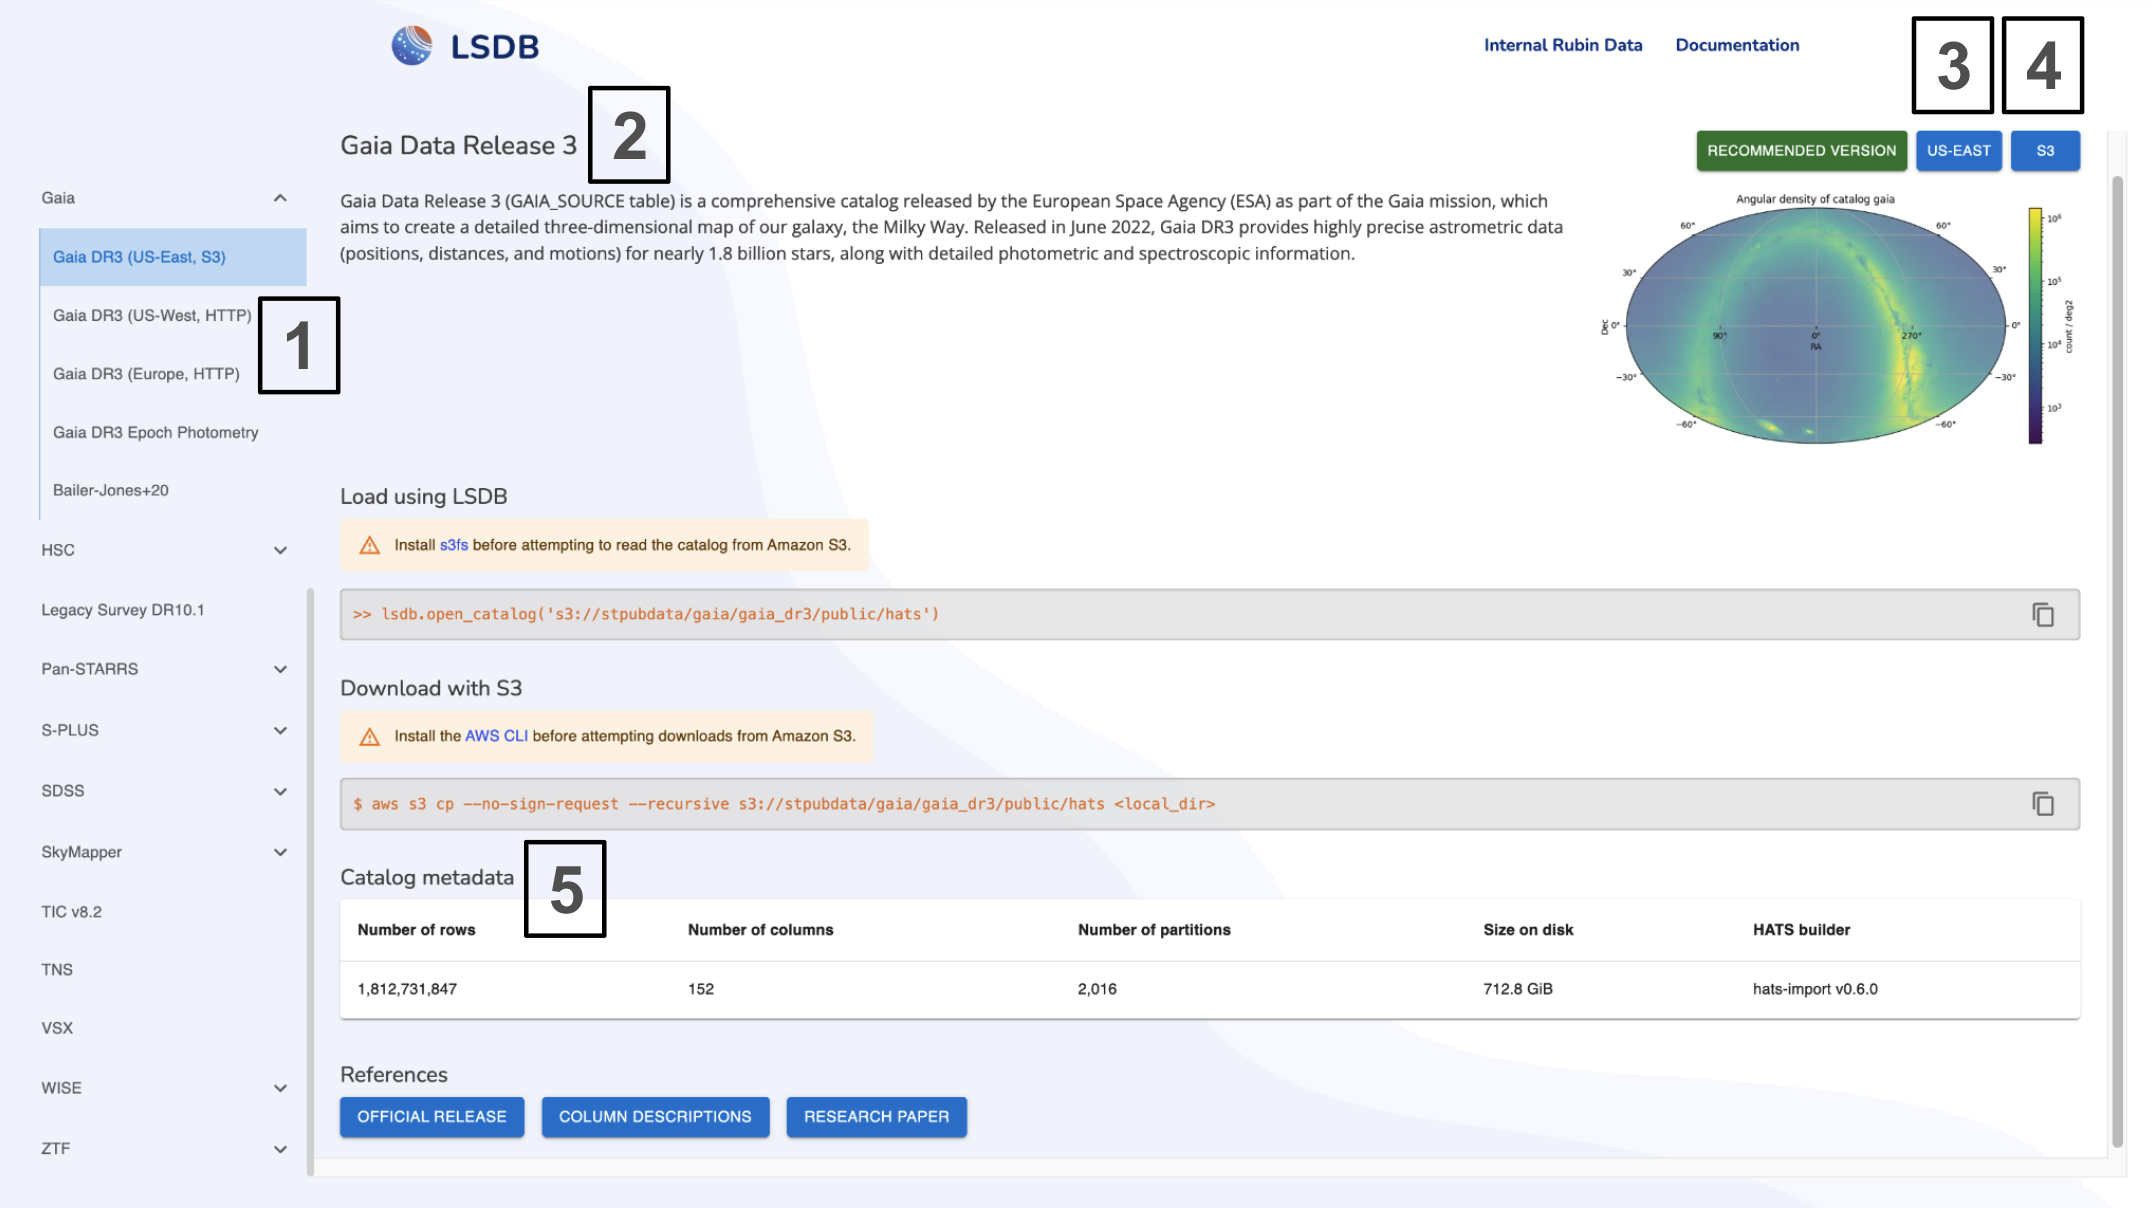Click the page vertical scrollbar
2152x1208 pixels.
click(x=2116, y=660)
